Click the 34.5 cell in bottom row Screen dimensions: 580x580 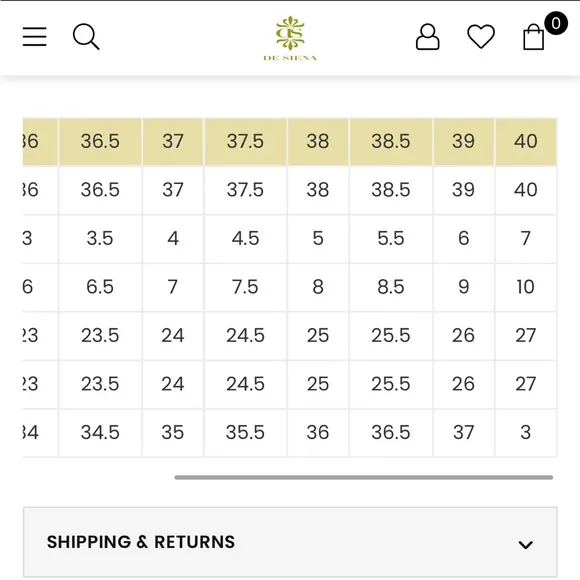(x=100, y=432)
